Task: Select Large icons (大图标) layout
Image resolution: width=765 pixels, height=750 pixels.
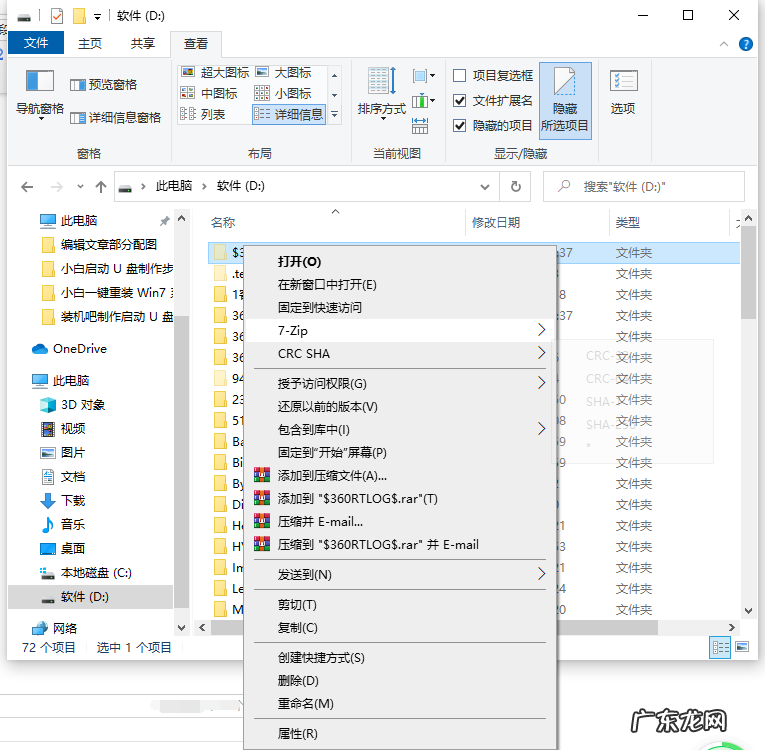Action: (283, 73)
